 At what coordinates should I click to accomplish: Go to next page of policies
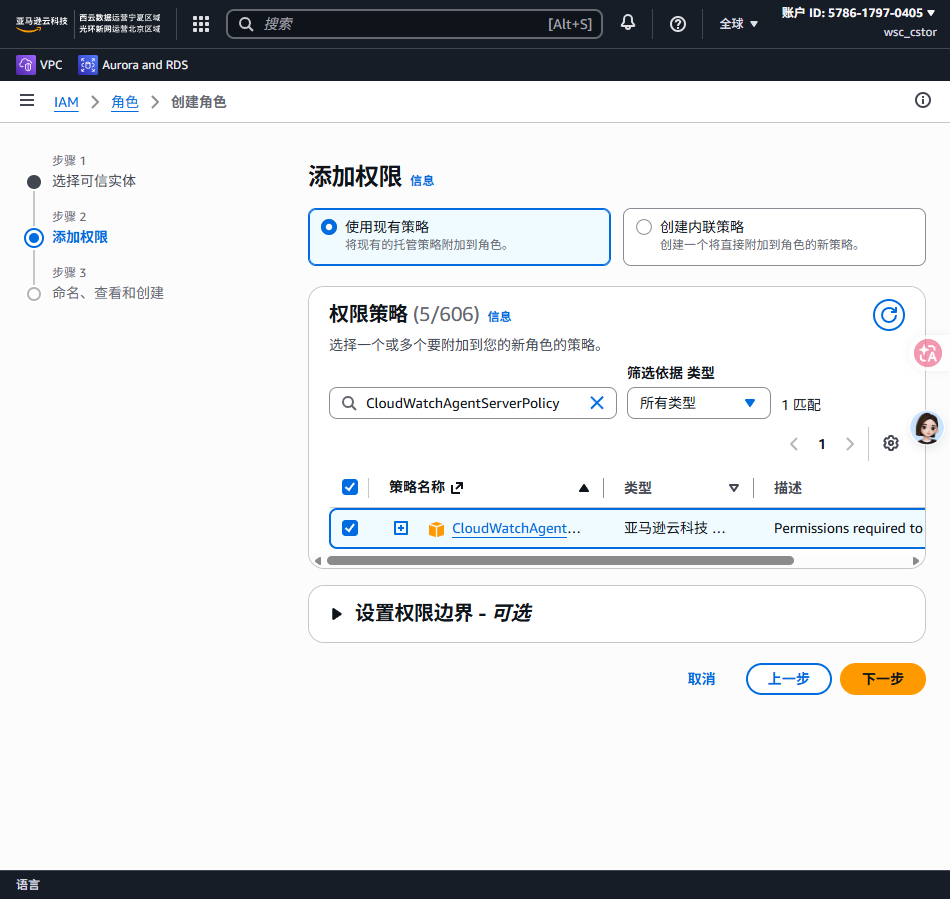click(849, 444)
